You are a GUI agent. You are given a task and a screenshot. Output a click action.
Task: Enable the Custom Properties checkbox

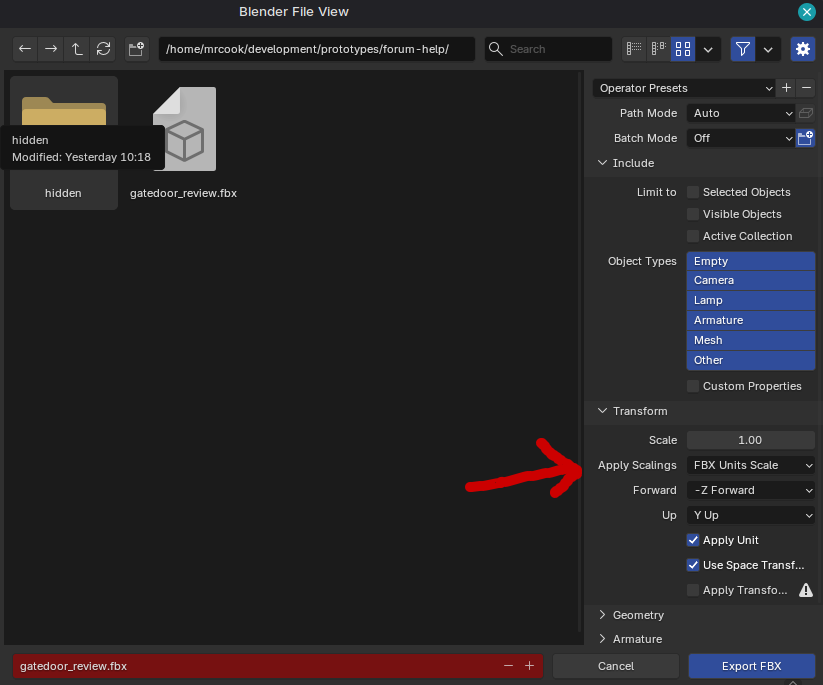click(693, 386)
